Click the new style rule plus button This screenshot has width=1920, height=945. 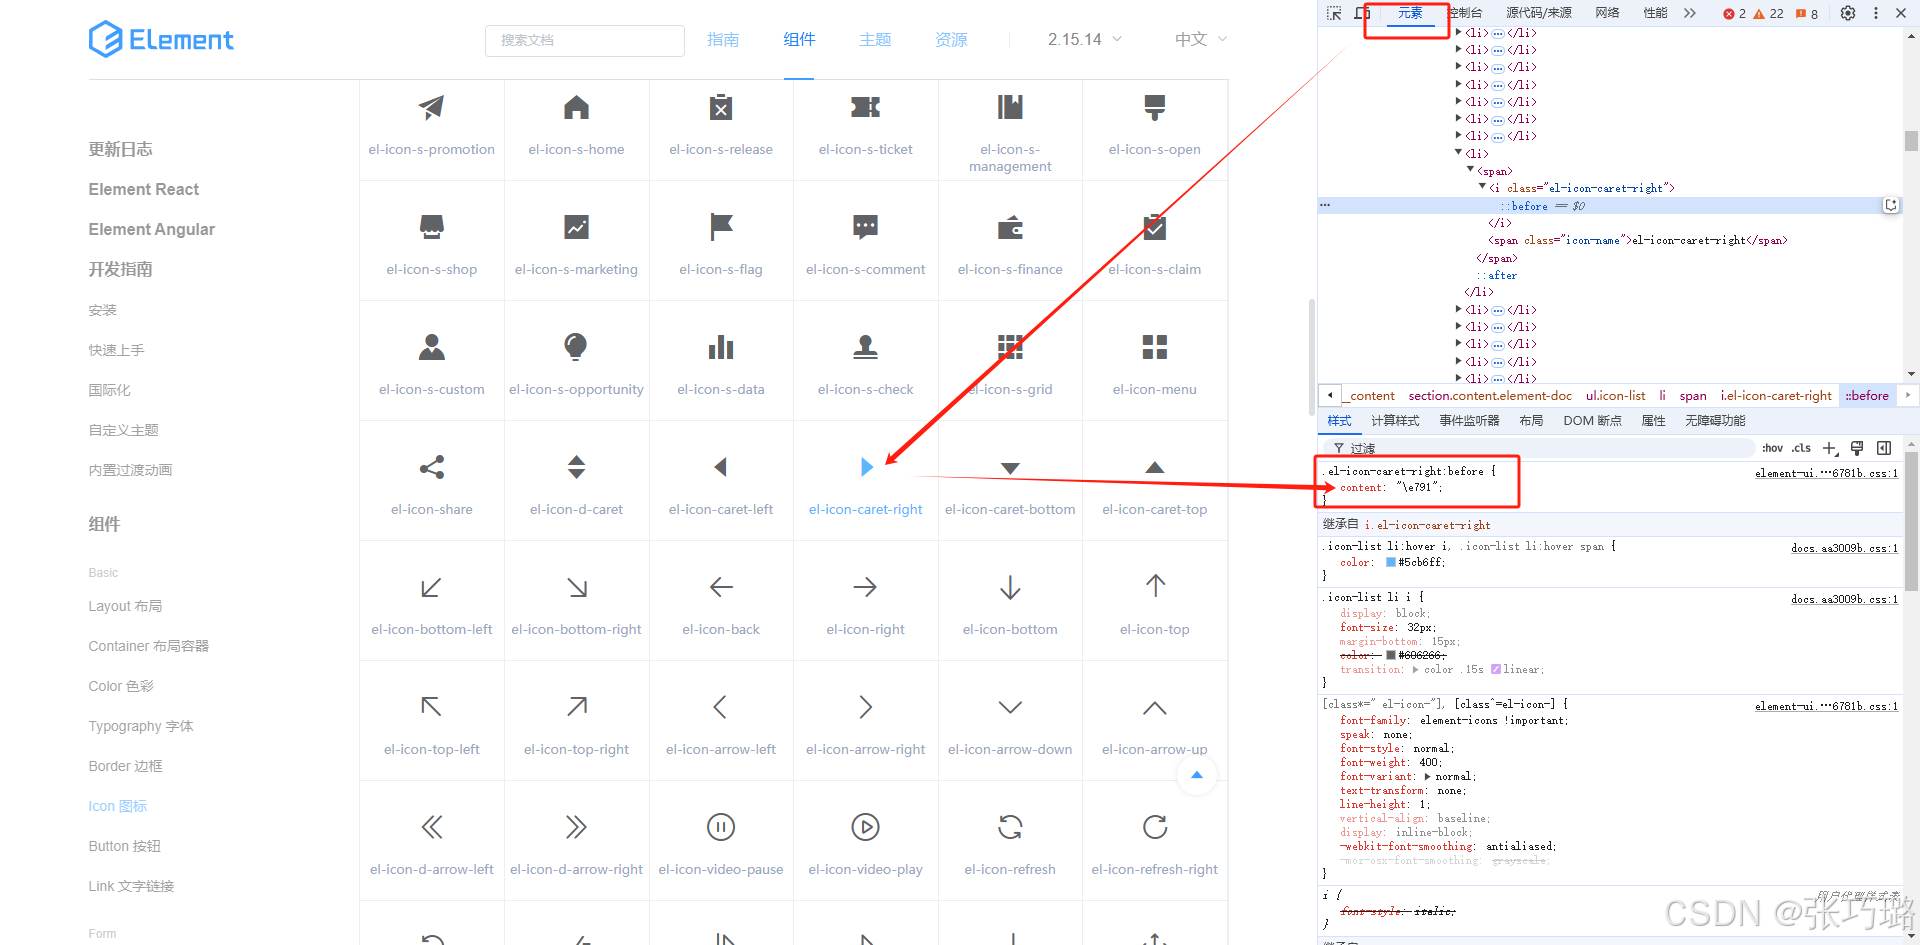(x=1830, y=448)
